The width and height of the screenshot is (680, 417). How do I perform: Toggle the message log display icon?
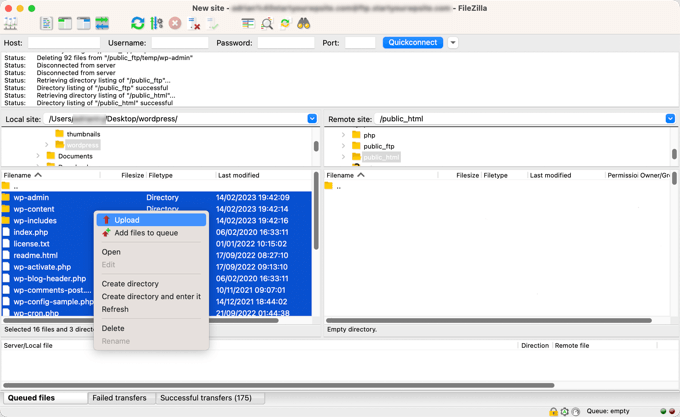pyautogui.click(x=46, y=23)
